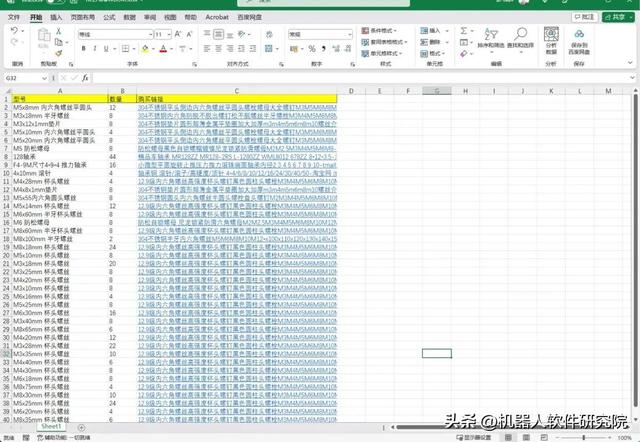Add a new sheet with plus button
The width and height of the screenshot is (640, 442).
click(x=81, y=427)
